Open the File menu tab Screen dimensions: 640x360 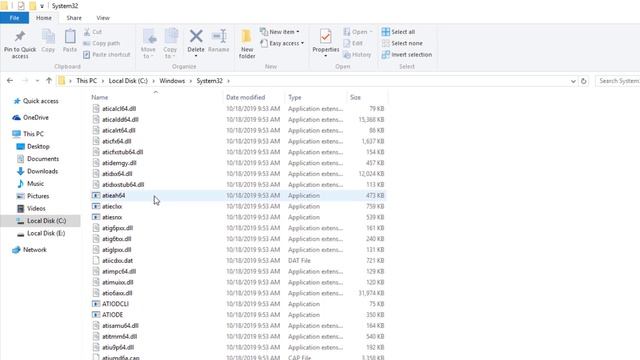(x=14, y=18)
